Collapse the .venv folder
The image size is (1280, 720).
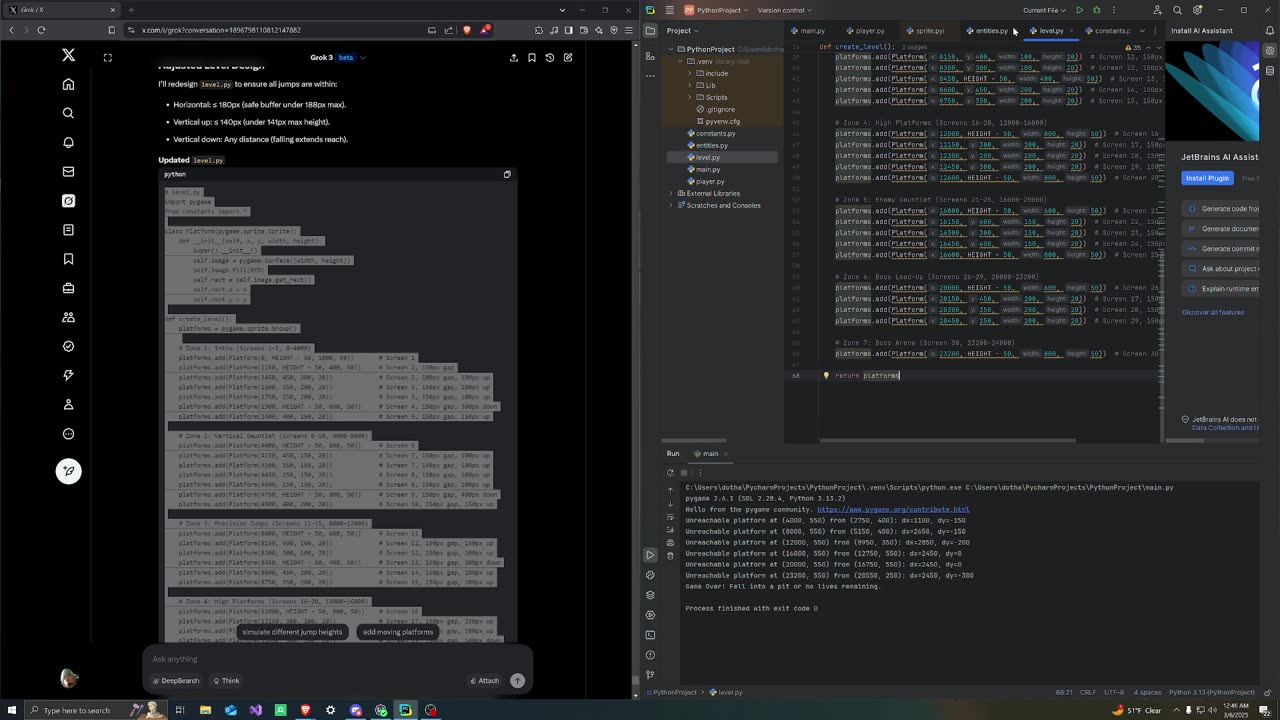(680, 61)
